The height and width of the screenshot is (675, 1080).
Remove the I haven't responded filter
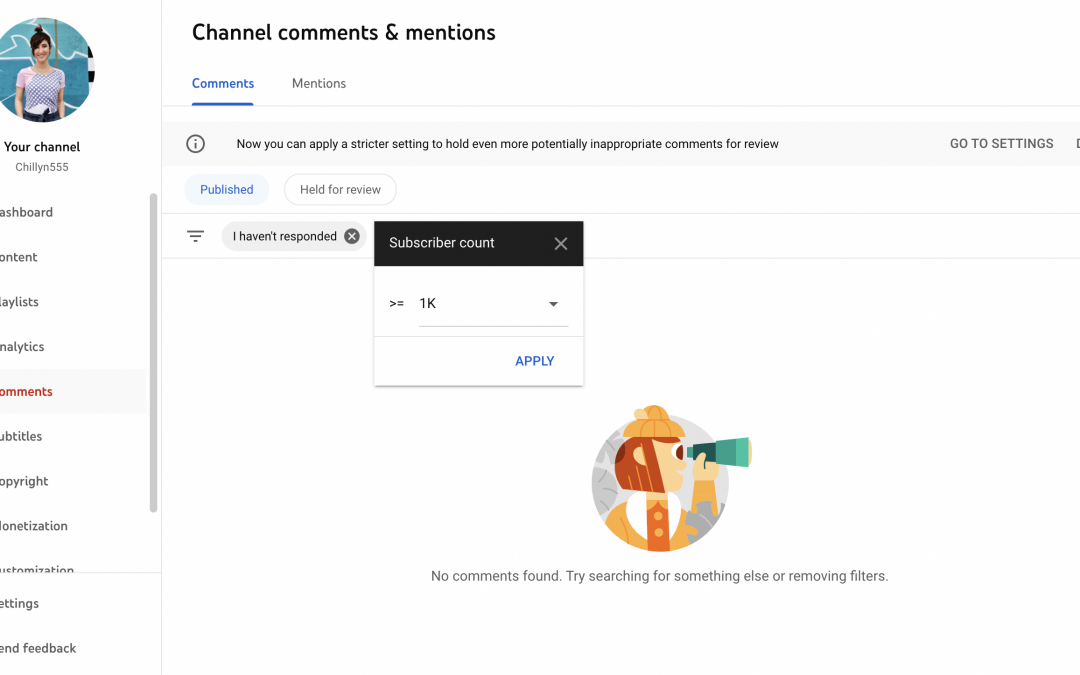[x=351, y=236]
